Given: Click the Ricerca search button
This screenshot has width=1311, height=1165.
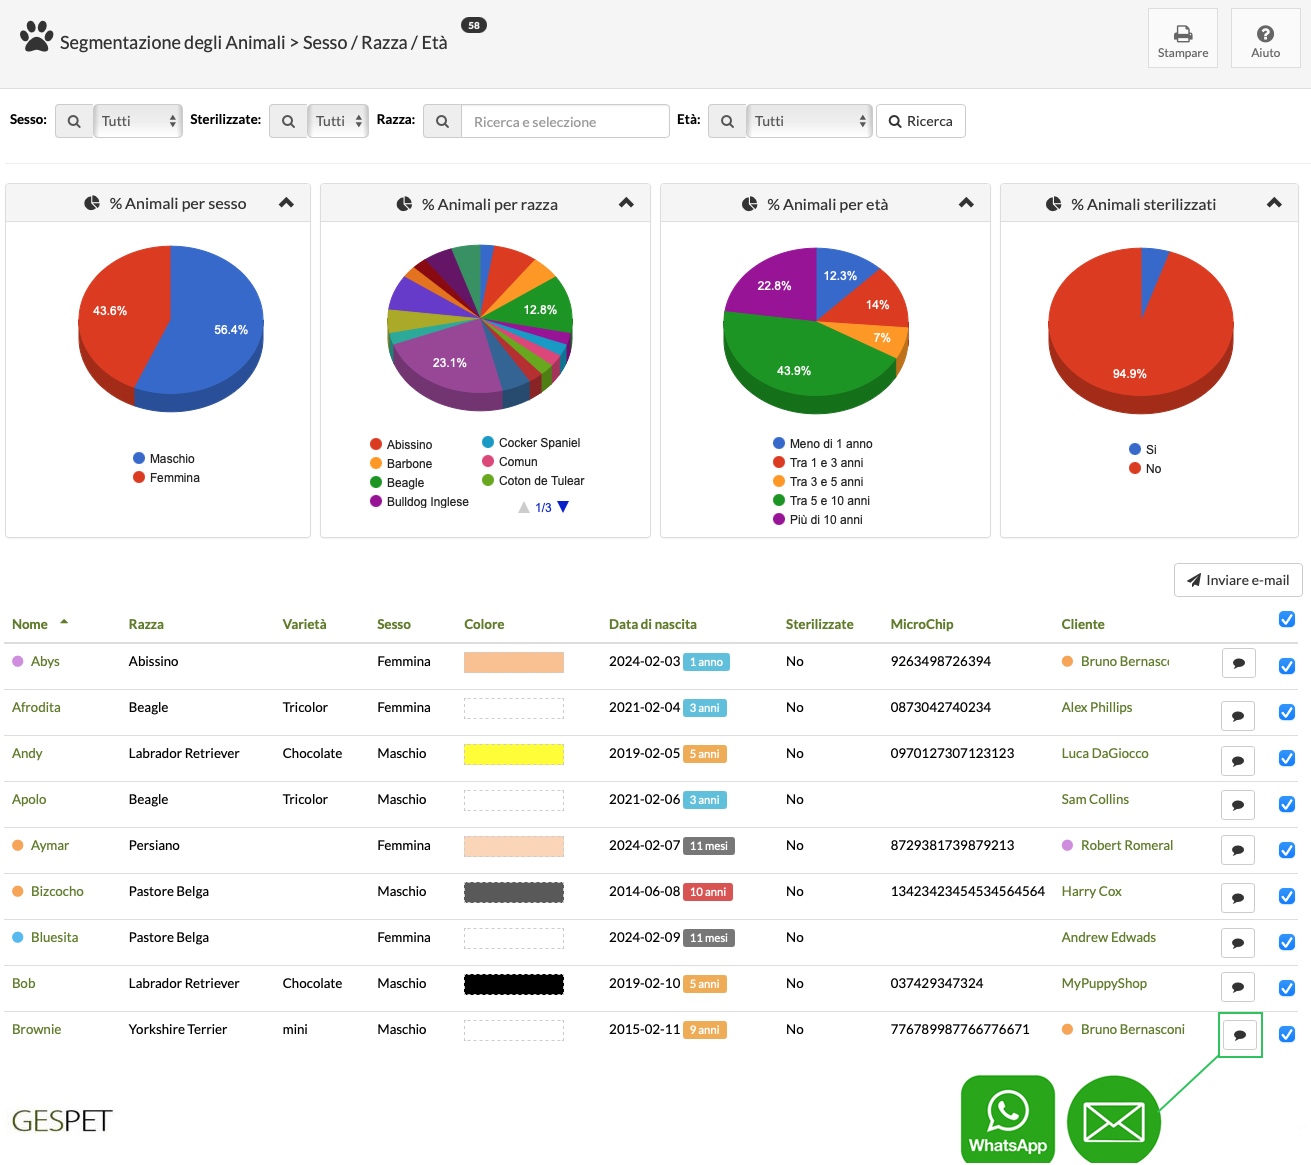Looking at the screenshot, I should [921, 121].
